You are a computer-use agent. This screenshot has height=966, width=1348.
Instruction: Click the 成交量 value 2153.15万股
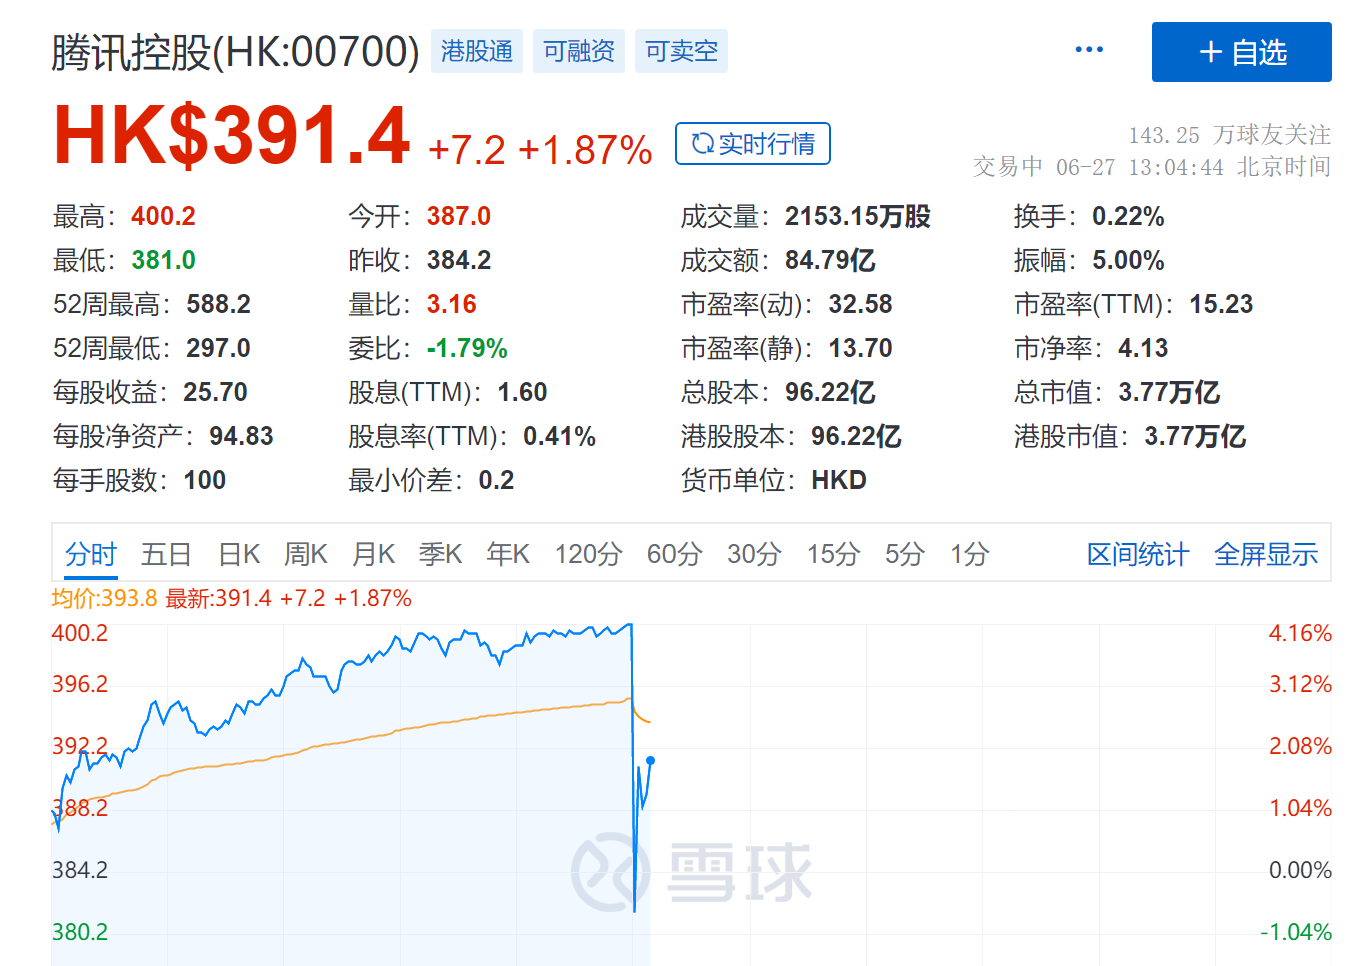858,216
